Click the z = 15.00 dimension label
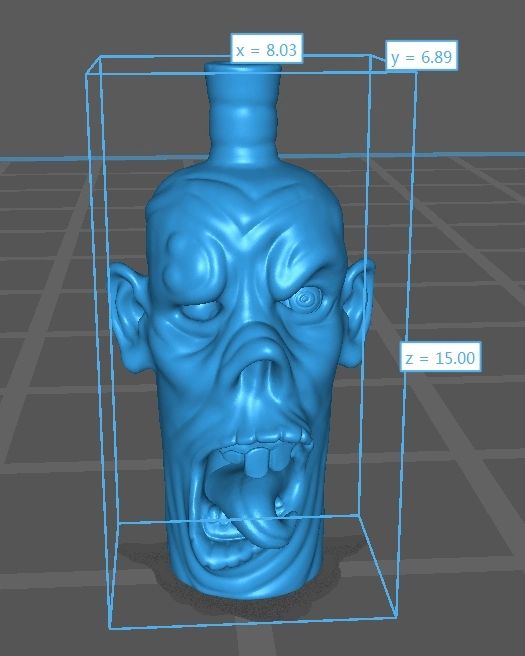This screenshot has width=525, height=656. tap(440, 356)
